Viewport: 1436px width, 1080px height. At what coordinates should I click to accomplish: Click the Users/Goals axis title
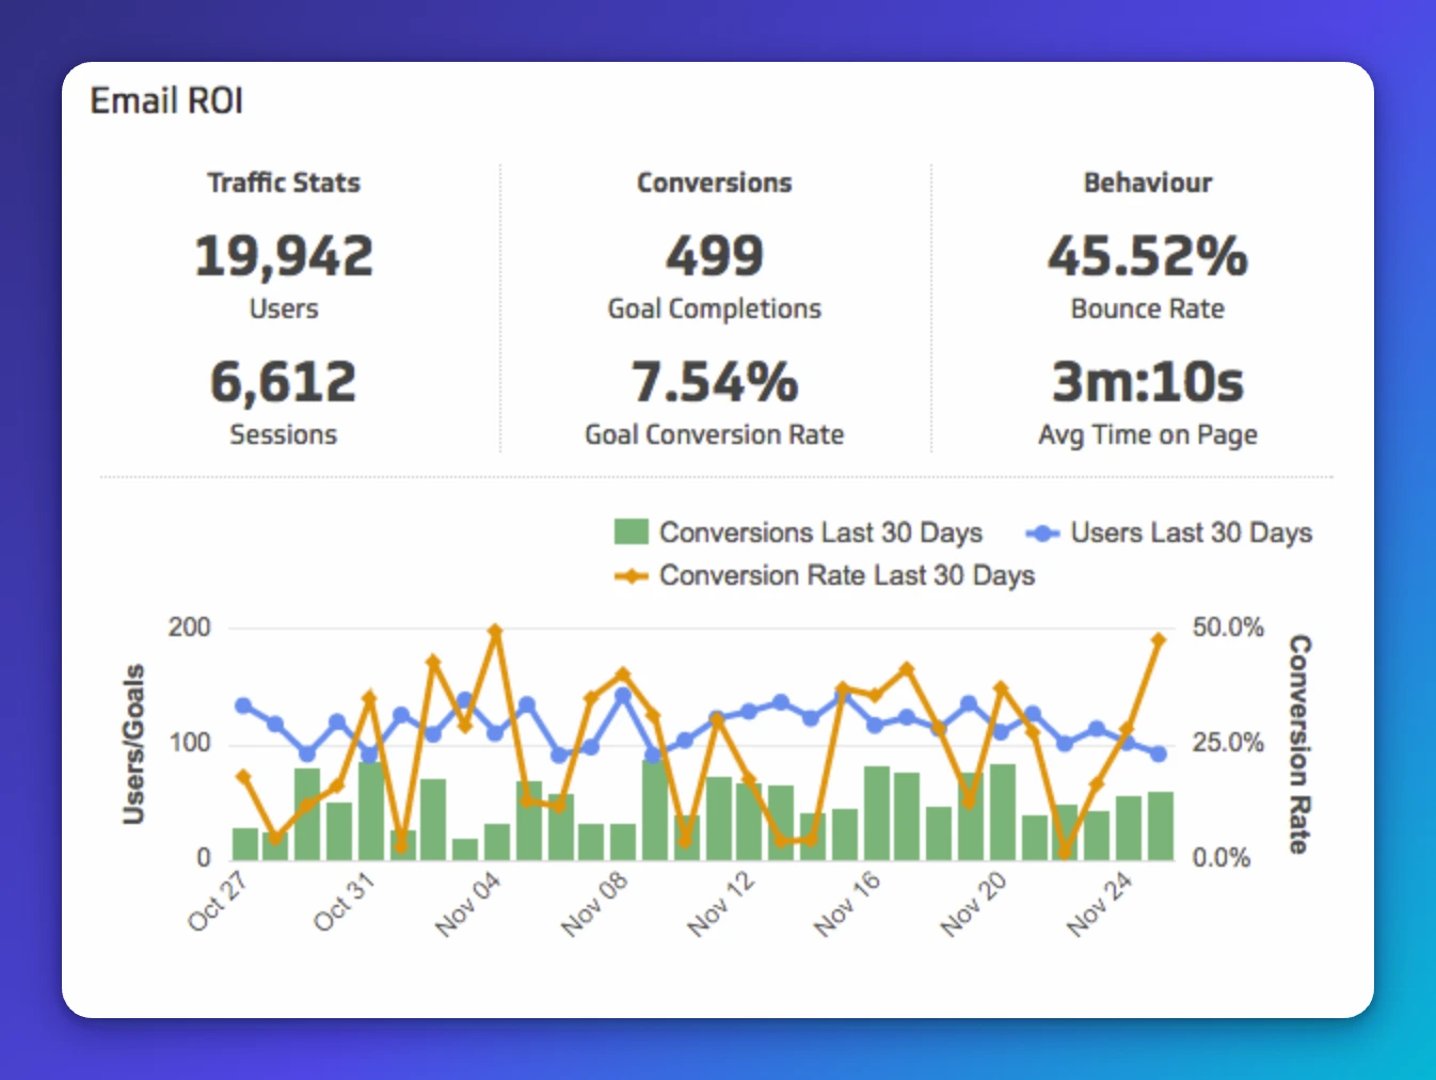click(x=133, y=744)
